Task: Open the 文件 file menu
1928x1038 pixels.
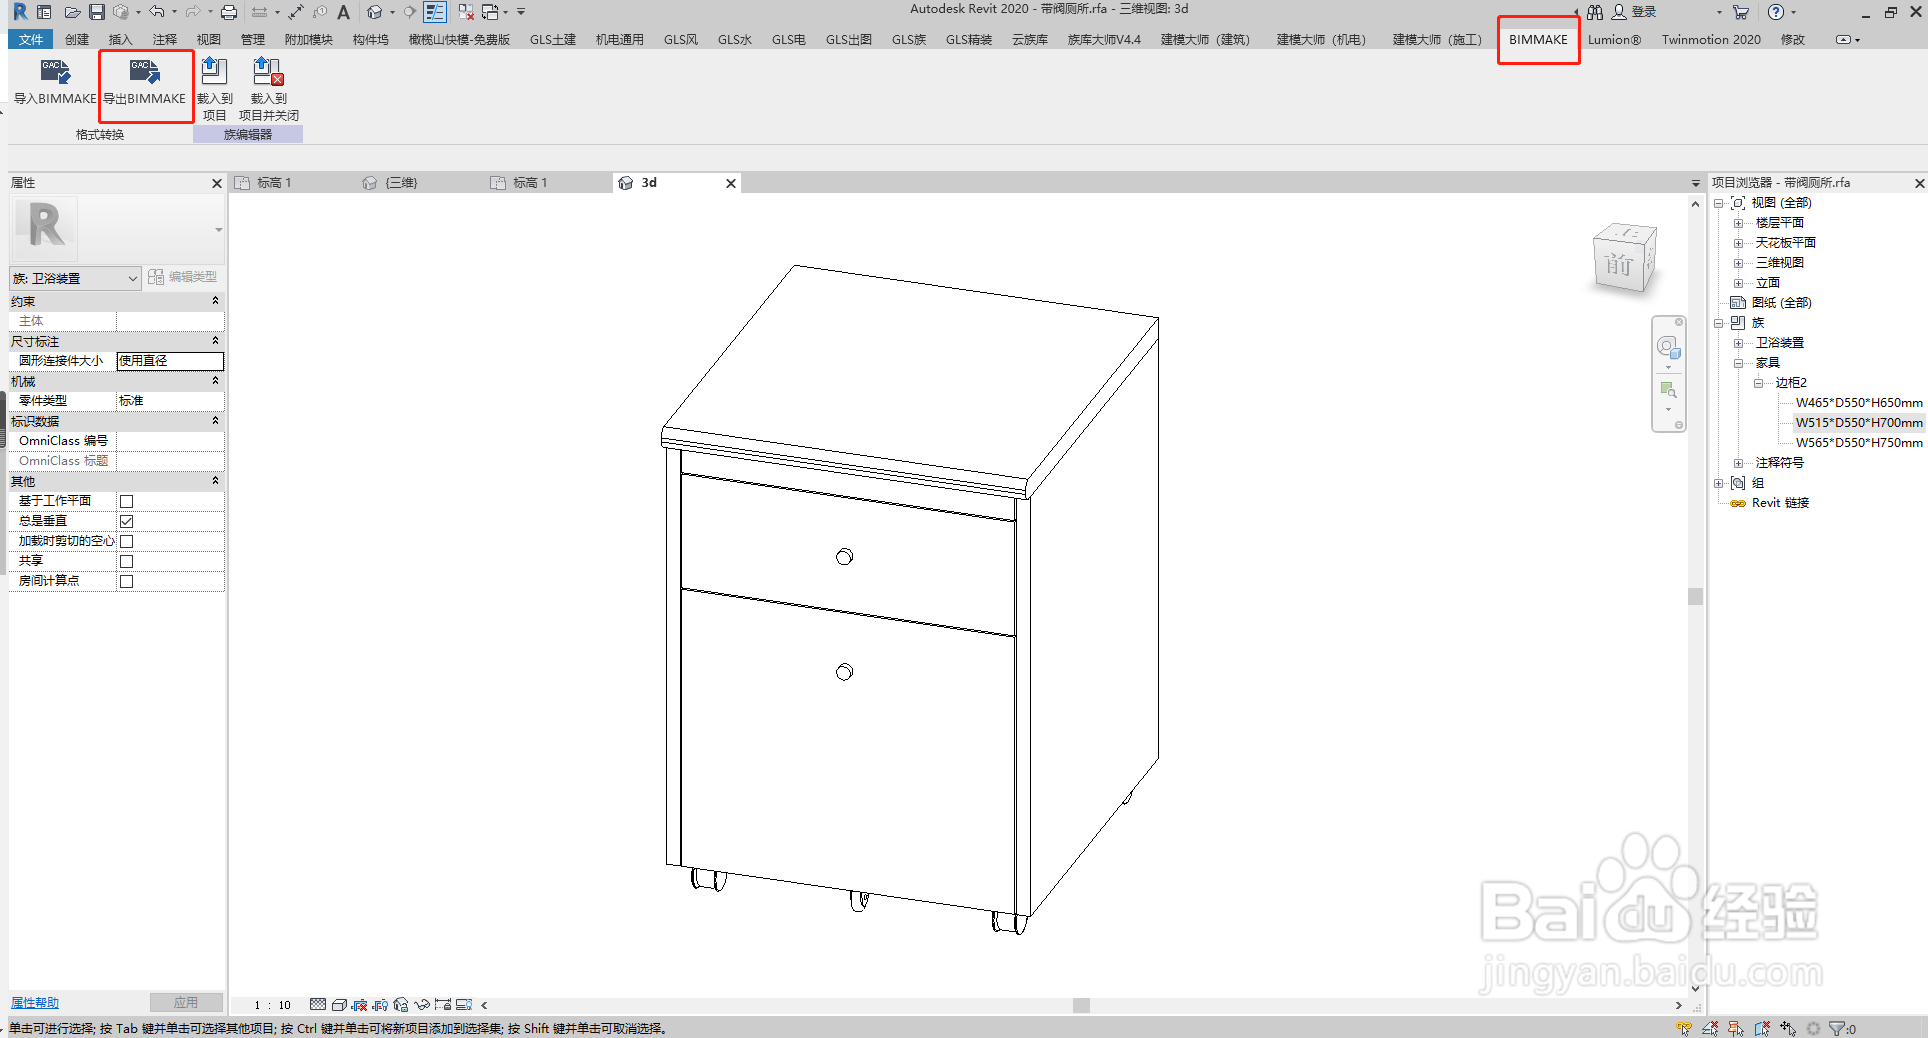Action: click(x=31, y=39)
